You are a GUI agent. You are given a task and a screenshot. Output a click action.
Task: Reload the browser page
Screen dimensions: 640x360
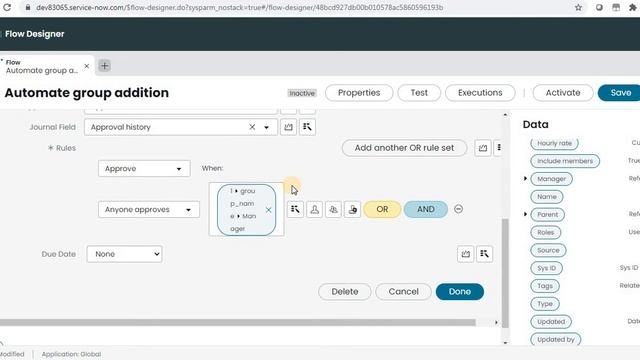point(7,7)
